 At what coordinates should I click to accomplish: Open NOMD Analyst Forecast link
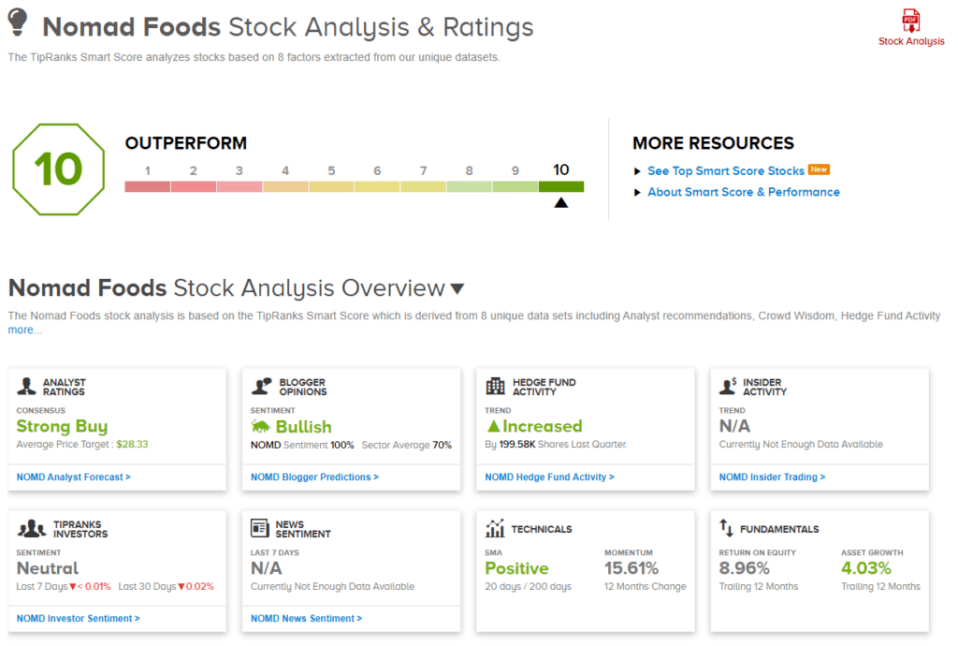(73, 477)
